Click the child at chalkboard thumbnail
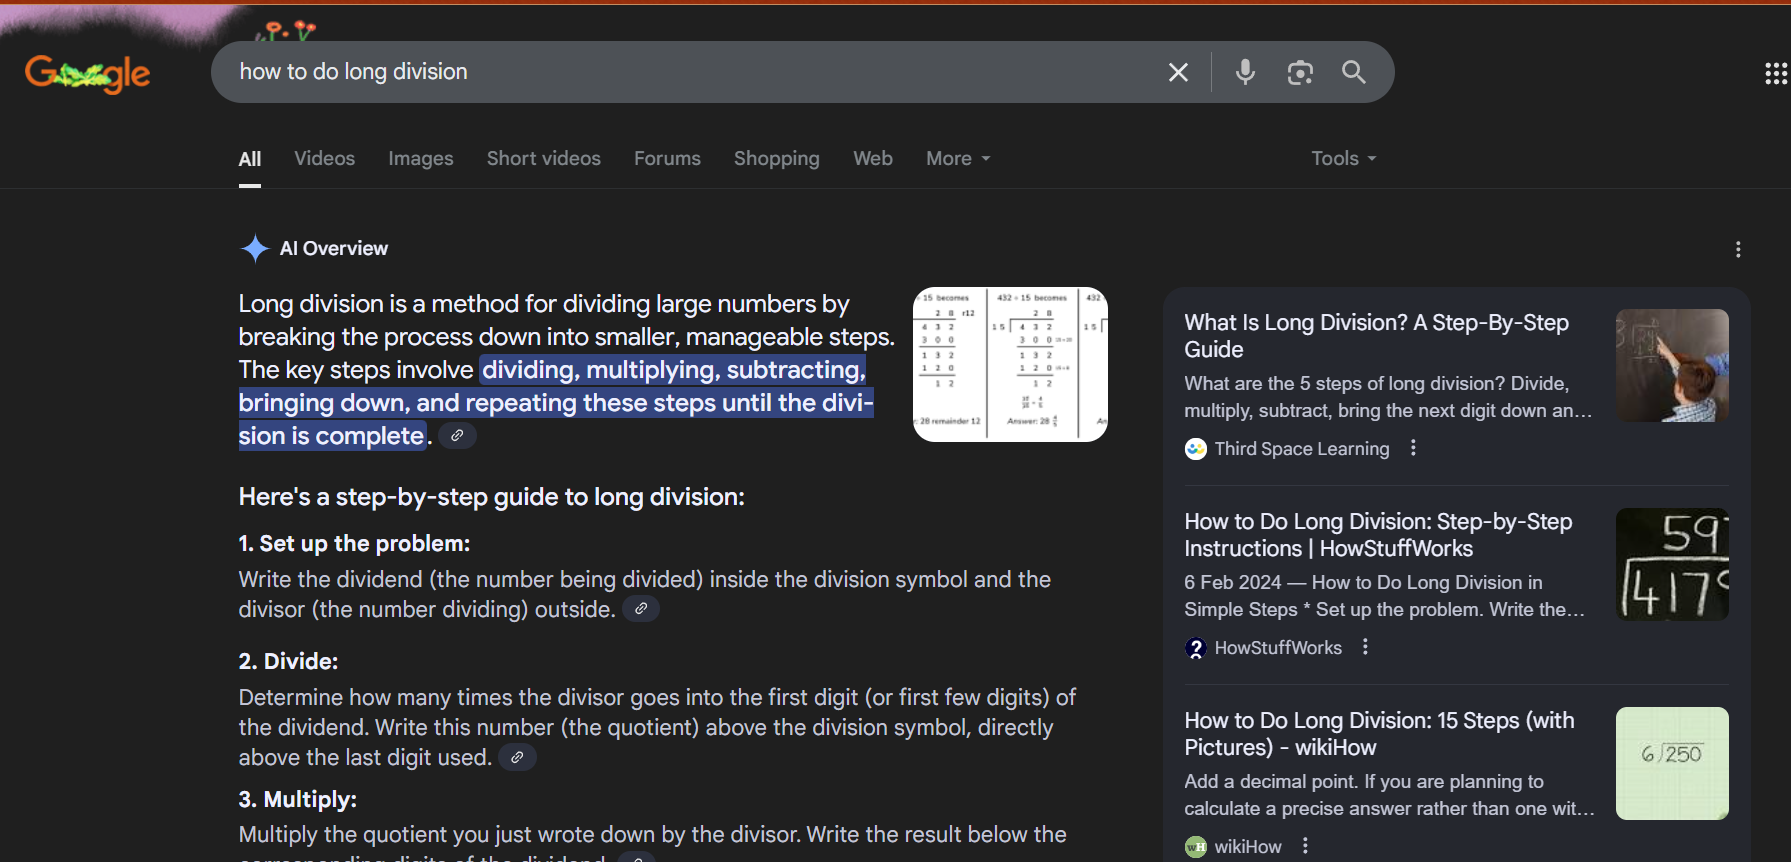1791x862 pixels. tap(1672, 365)
